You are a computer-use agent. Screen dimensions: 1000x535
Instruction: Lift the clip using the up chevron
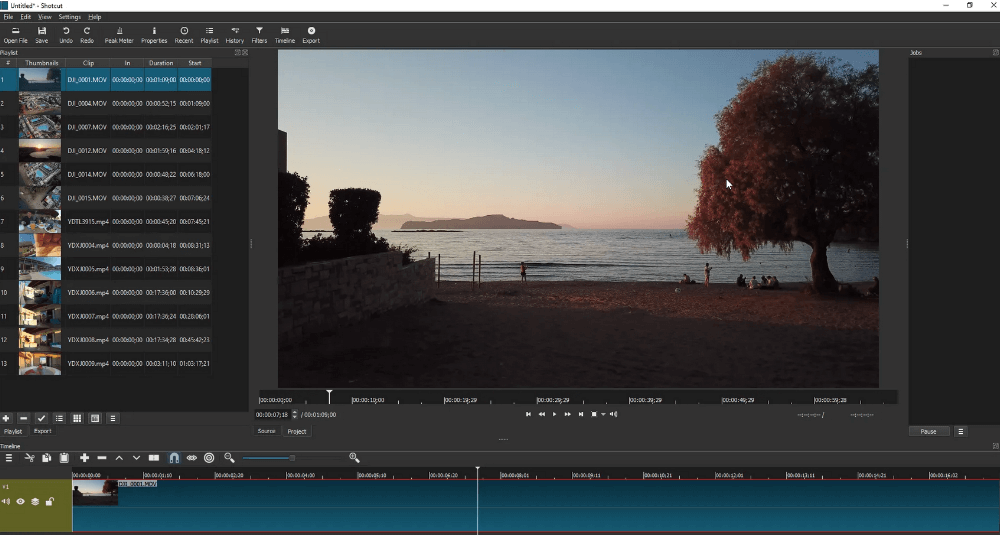[119, 458]
